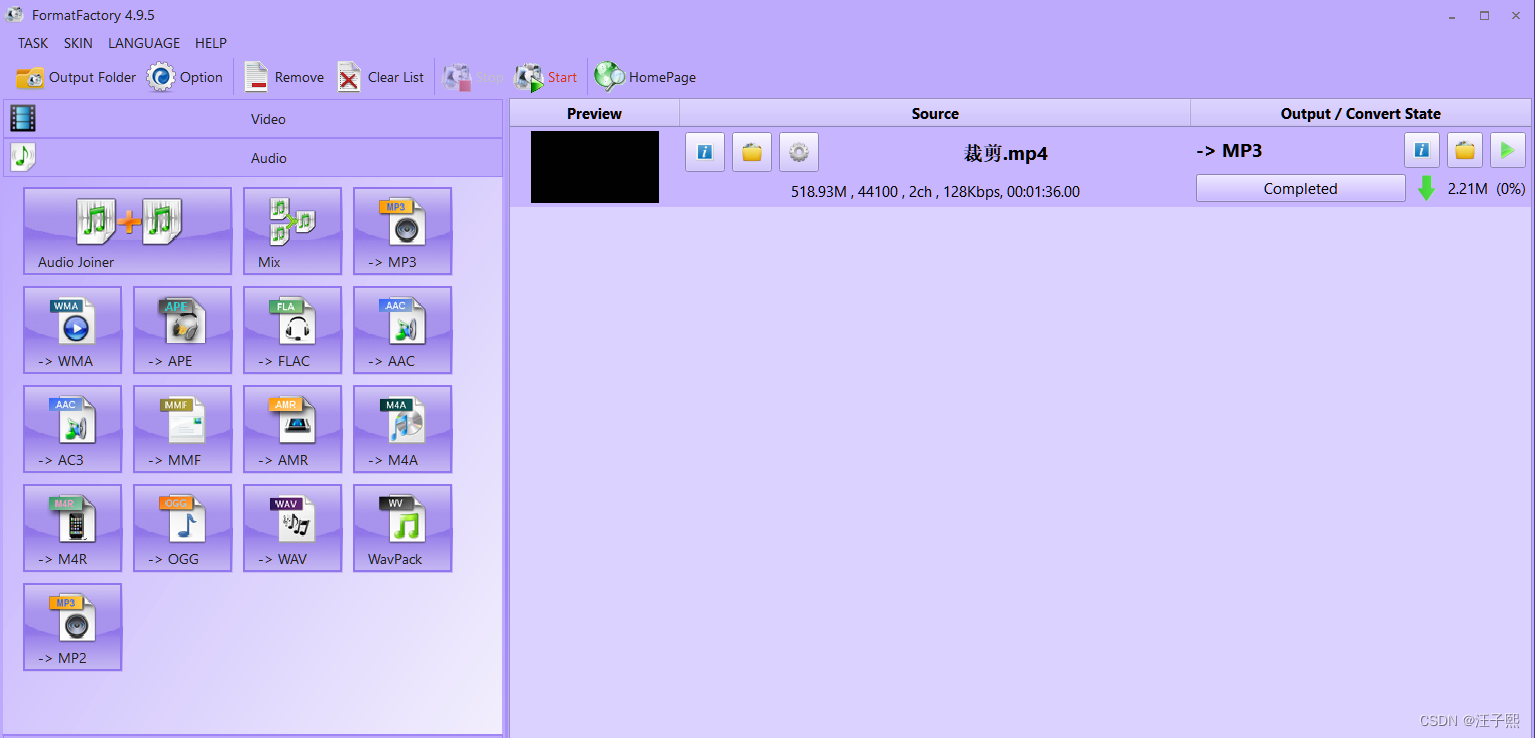
Task: Click the green down arrow indicator
Action: 1426,188
